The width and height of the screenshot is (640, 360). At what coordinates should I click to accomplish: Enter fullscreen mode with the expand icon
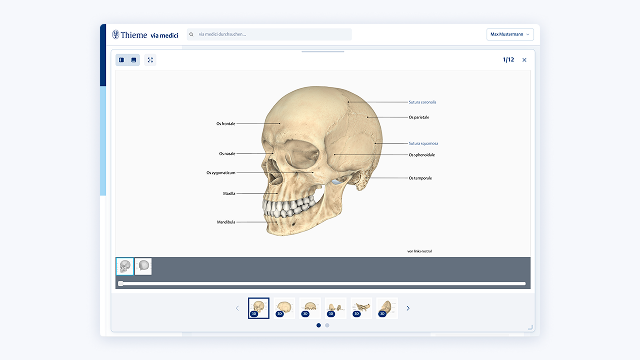tap(150, 60)
